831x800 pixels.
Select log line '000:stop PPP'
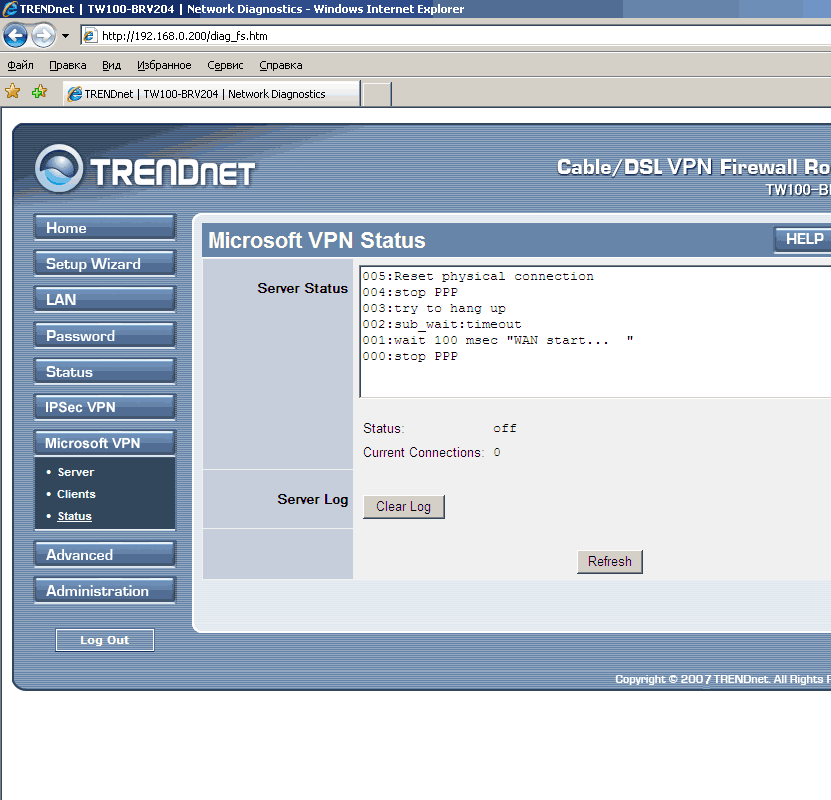point(410,357)
